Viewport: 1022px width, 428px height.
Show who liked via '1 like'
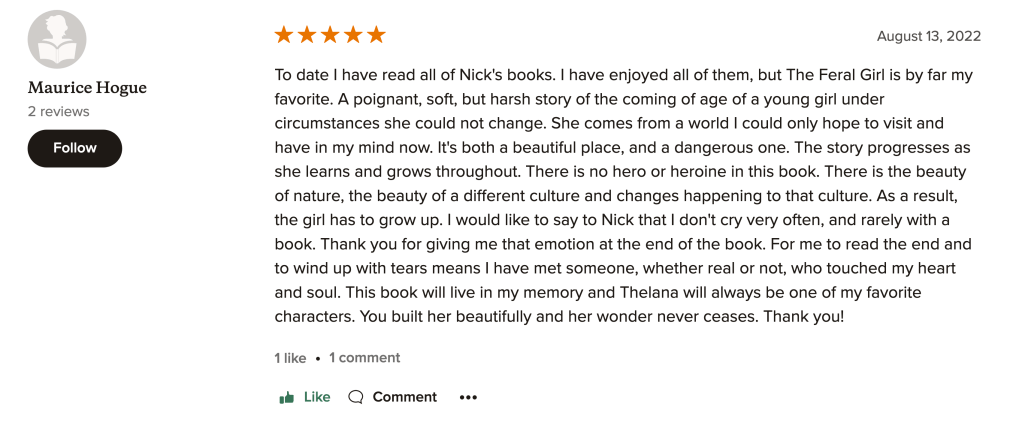point(290,358)
